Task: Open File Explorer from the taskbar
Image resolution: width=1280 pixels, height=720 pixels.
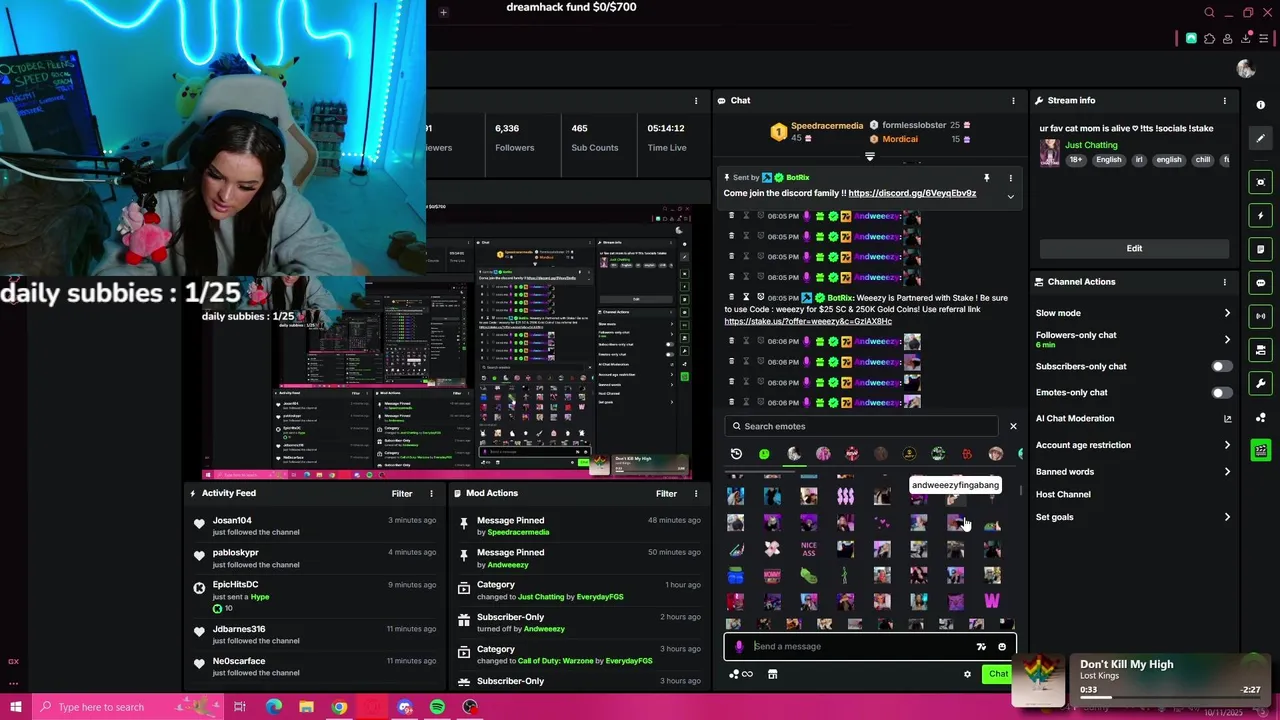Action: 306,707
